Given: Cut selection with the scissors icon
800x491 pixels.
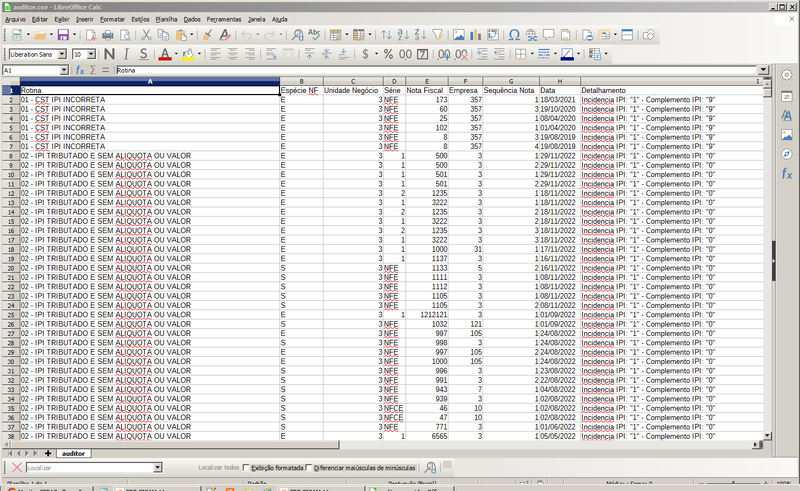Looking at the screenshot, I should click(146, 35).
